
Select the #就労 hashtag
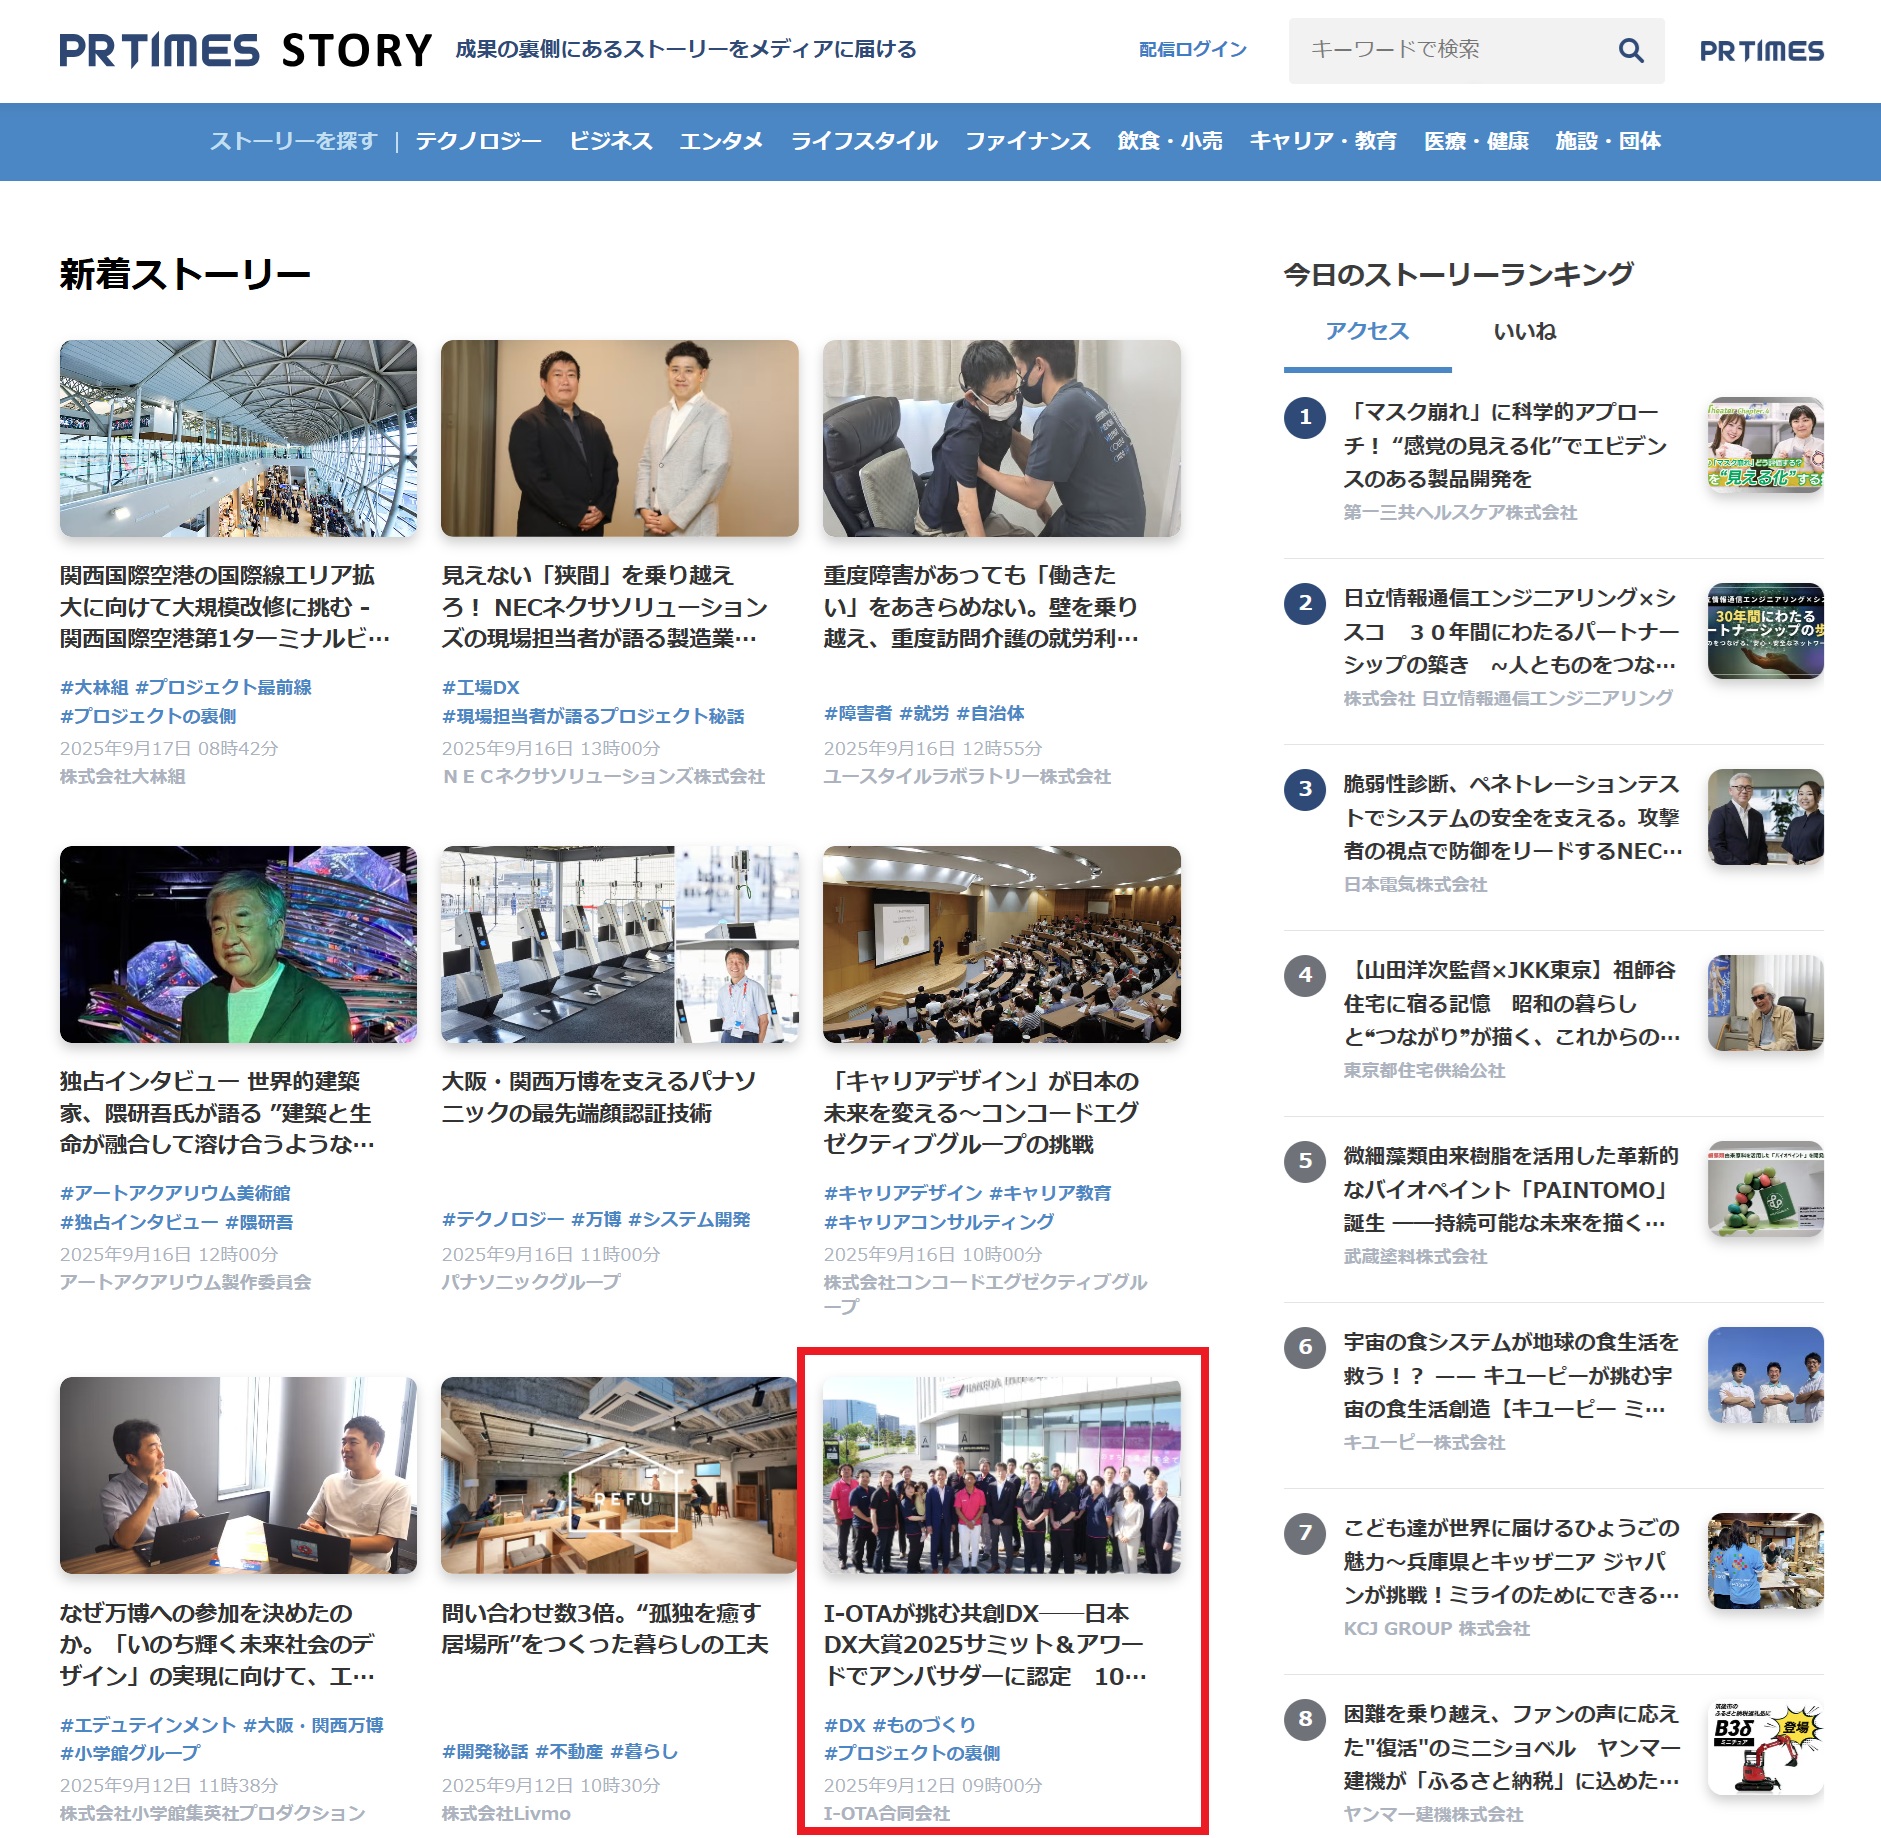coord(924,713)
